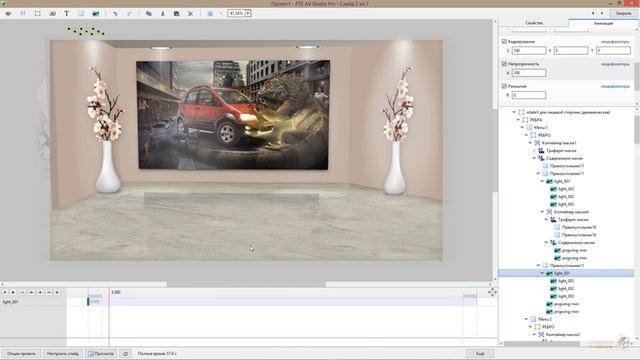Click the S value field with 100
This screenshot has height=360, width=640.
pos(529,51)
